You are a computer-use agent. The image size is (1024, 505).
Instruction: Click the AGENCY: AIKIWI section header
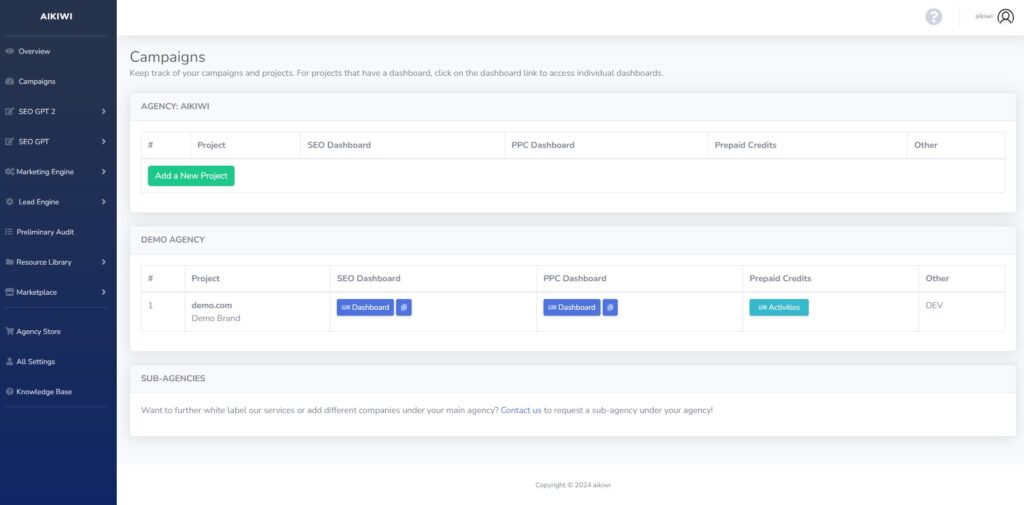click(x=175, y=106)
